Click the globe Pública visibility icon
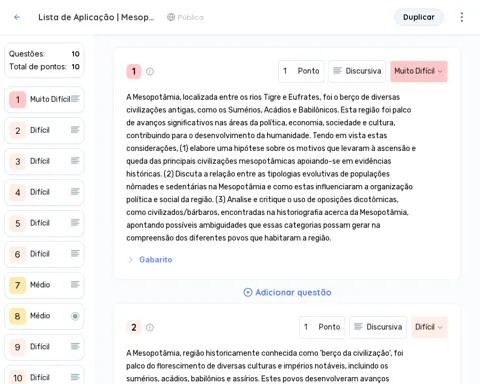Image resolution: width=480 pixels, height=384 pixels. click(171, 17)
